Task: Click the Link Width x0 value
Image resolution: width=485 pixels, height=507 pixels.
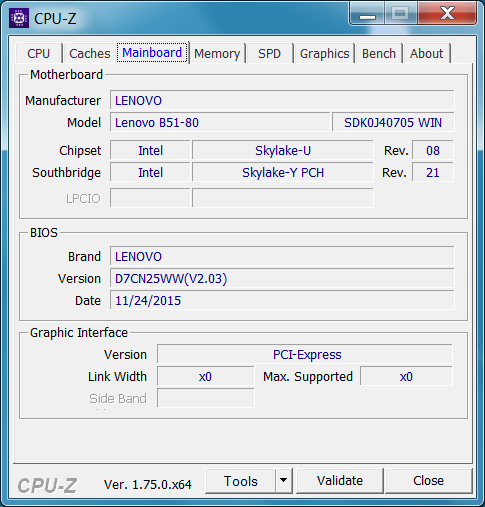Action: pyautogui.click(x=206, y=376)
